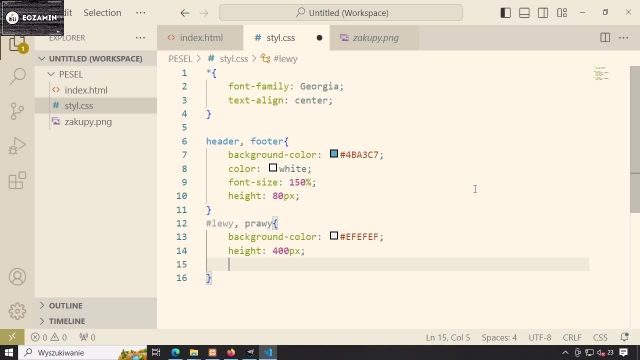Open the Search view in activity bar
The width and height of the screenshot is (640, 360).
(17, 76)
